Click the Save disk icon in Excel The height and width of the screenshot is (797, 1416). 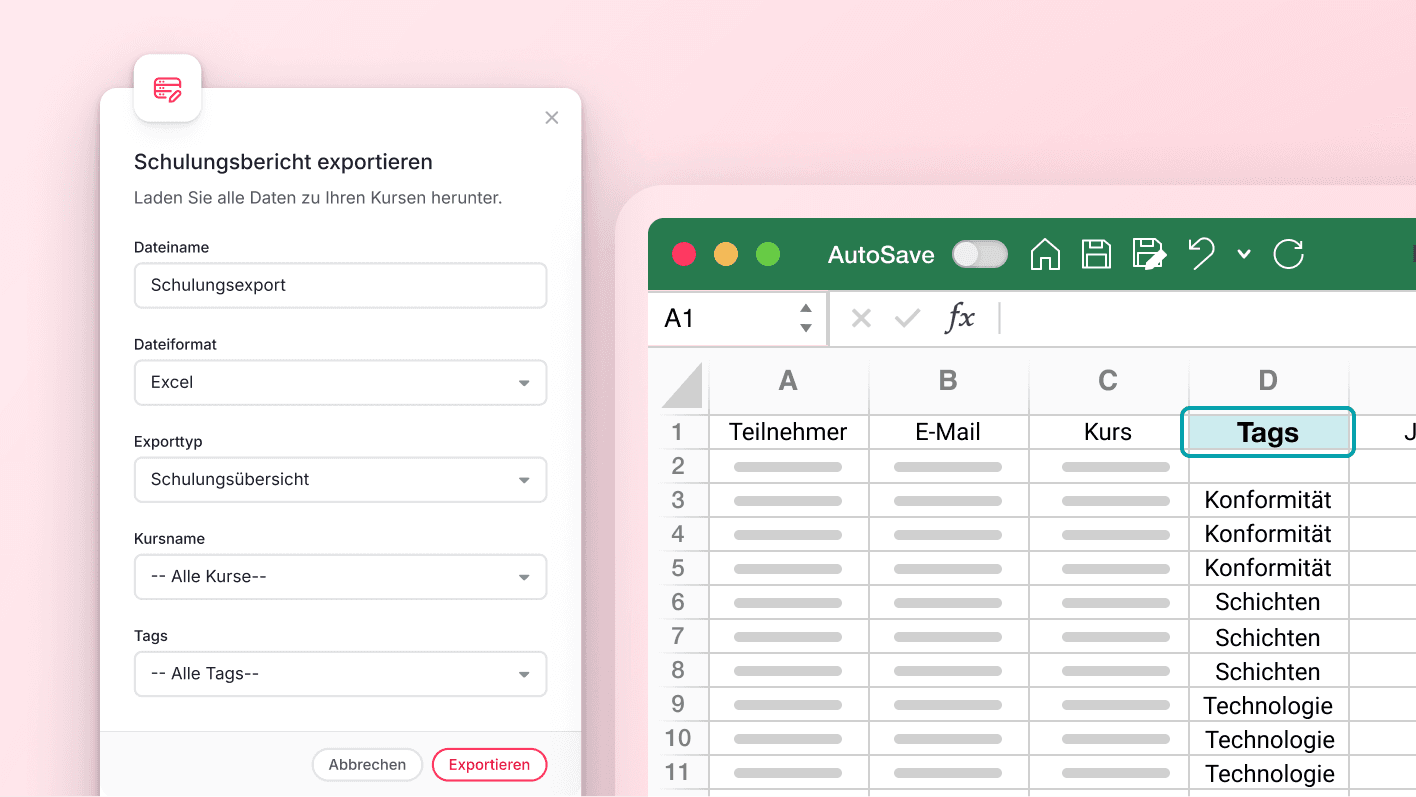pos(1096,254)
